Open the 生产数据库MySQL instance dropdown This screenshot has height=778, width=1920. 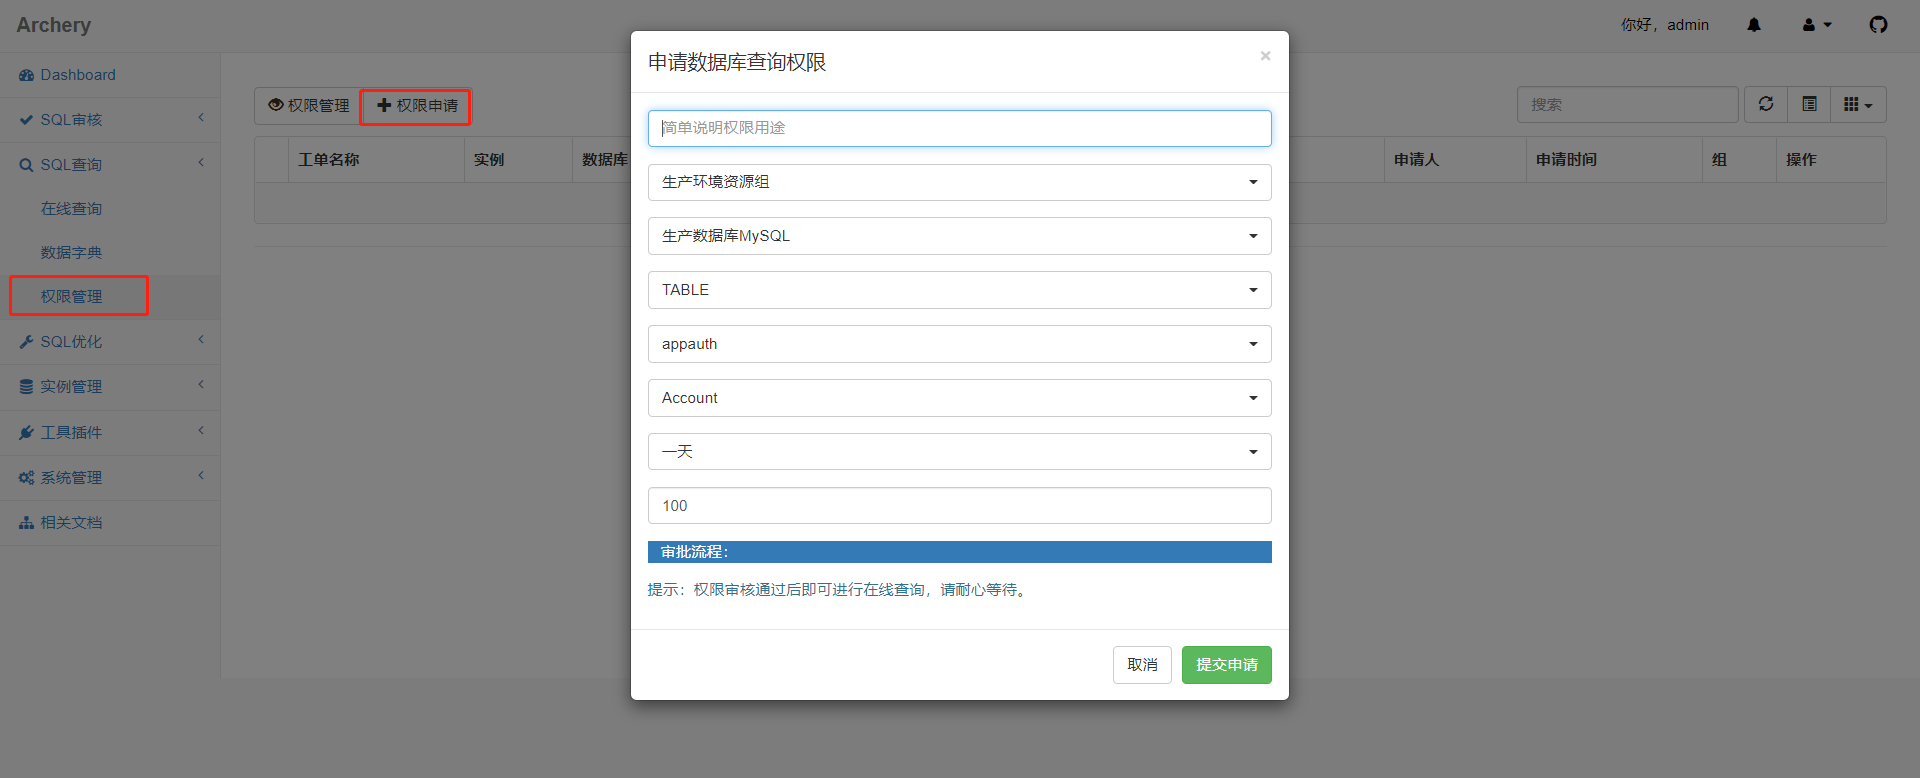click(x=959, y=236)
